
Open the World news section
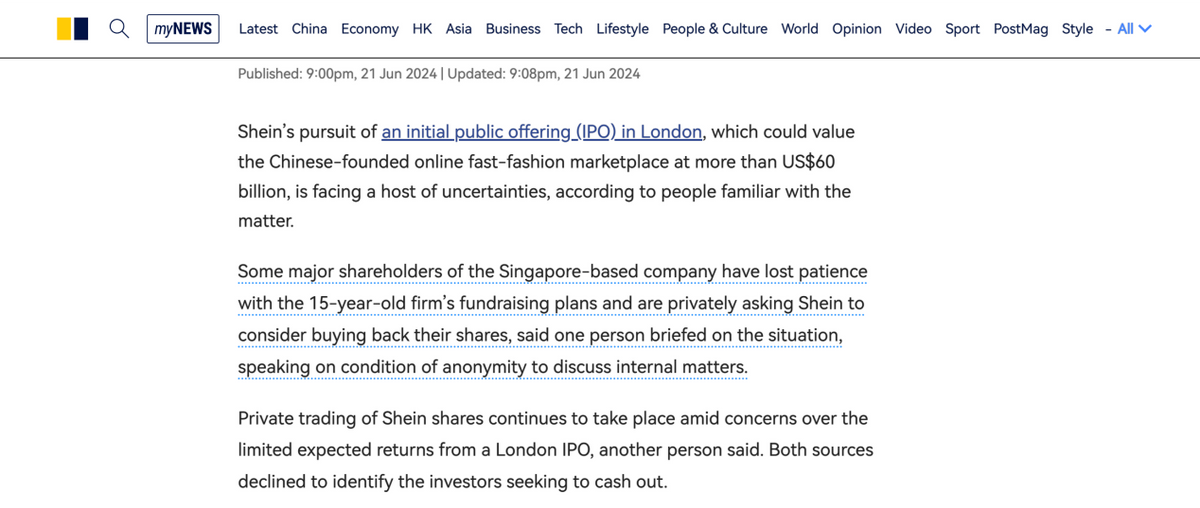[800, 29]
